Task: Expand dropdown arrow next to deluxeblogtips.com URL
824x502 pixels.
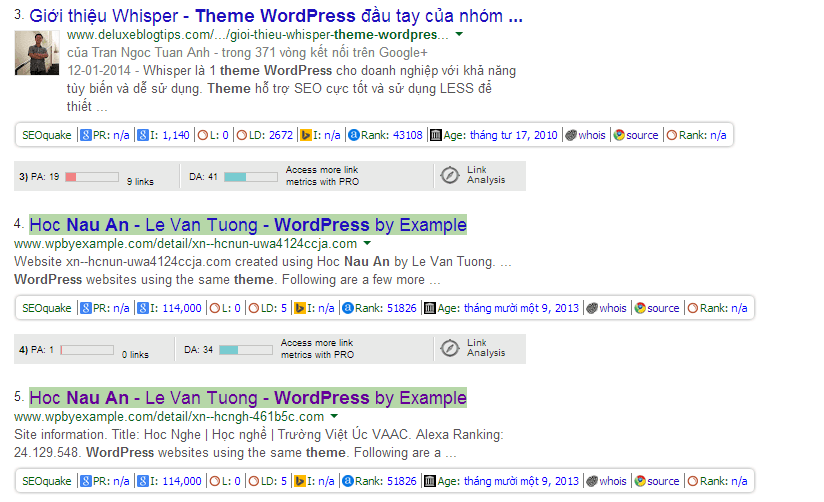Action: 459,34
